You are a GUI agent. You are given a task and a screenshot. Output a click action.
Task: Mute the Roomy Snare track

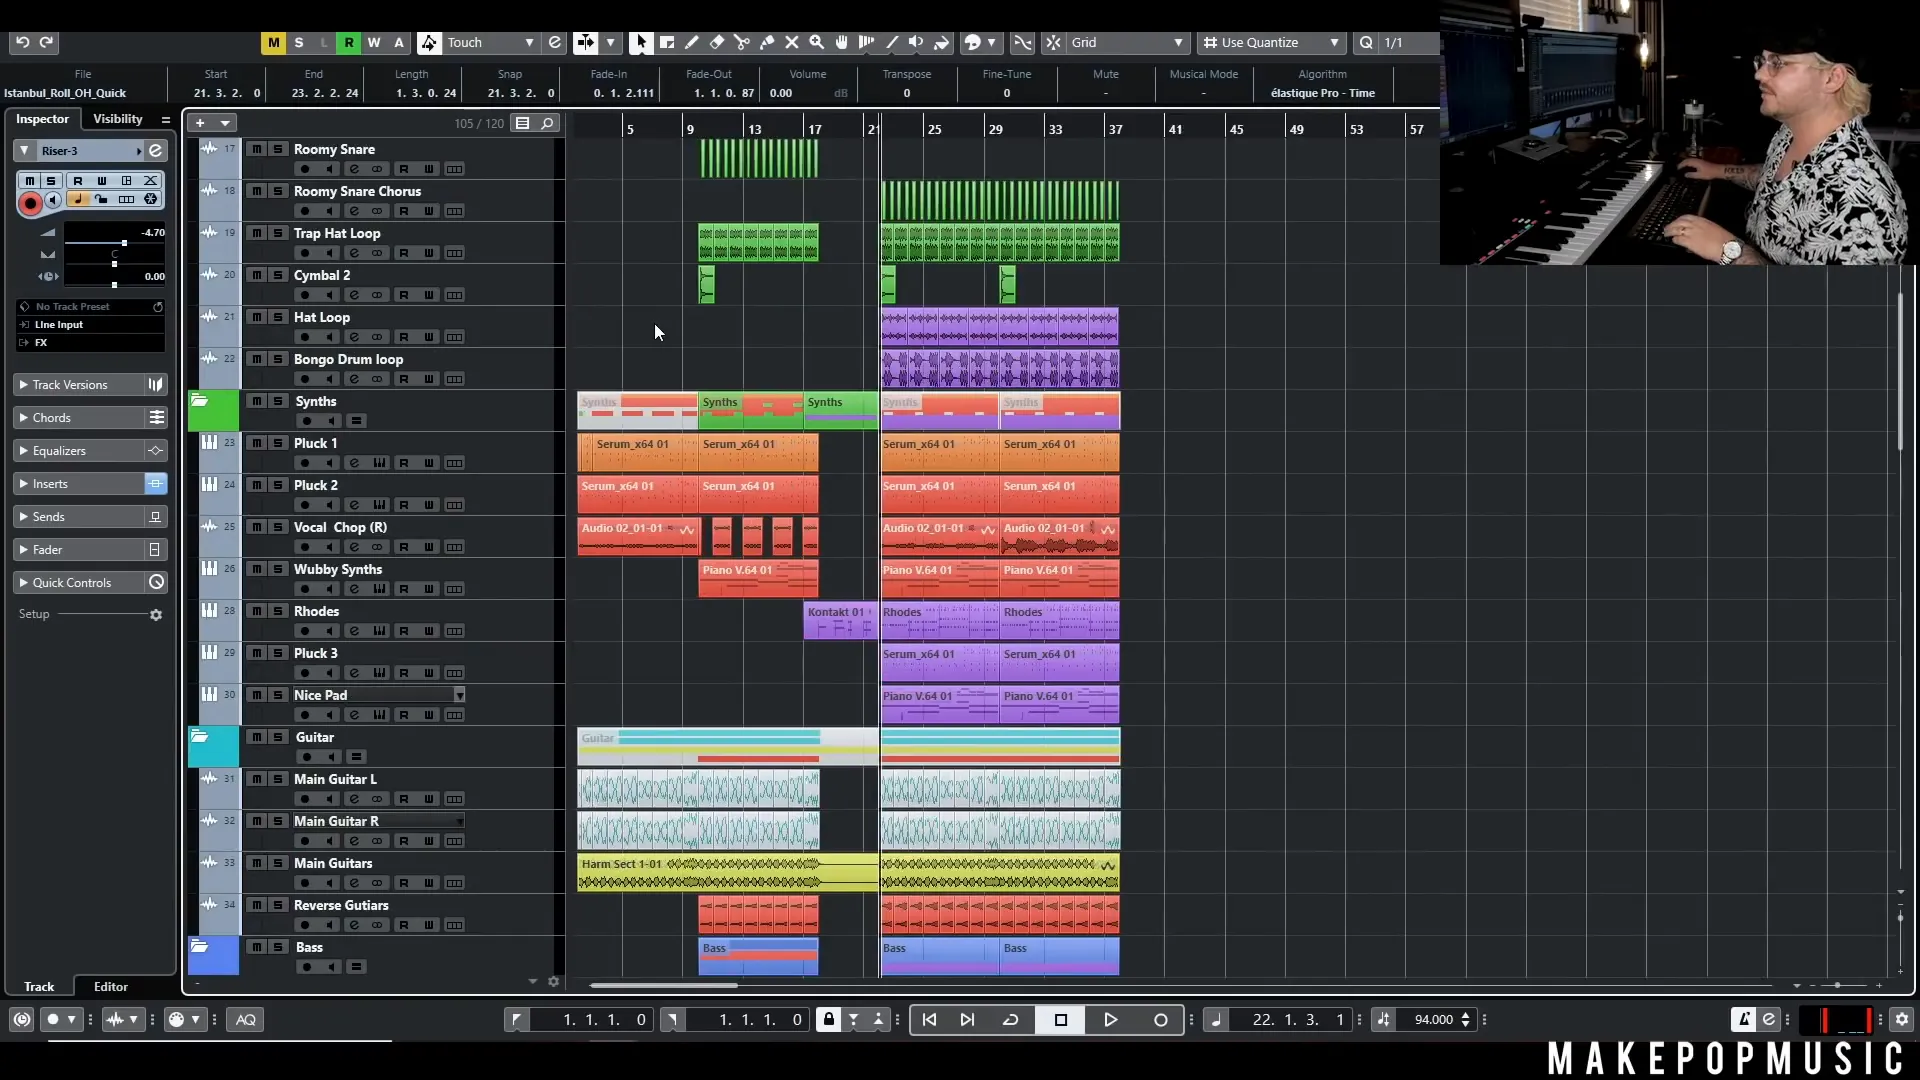pos(256,149)
